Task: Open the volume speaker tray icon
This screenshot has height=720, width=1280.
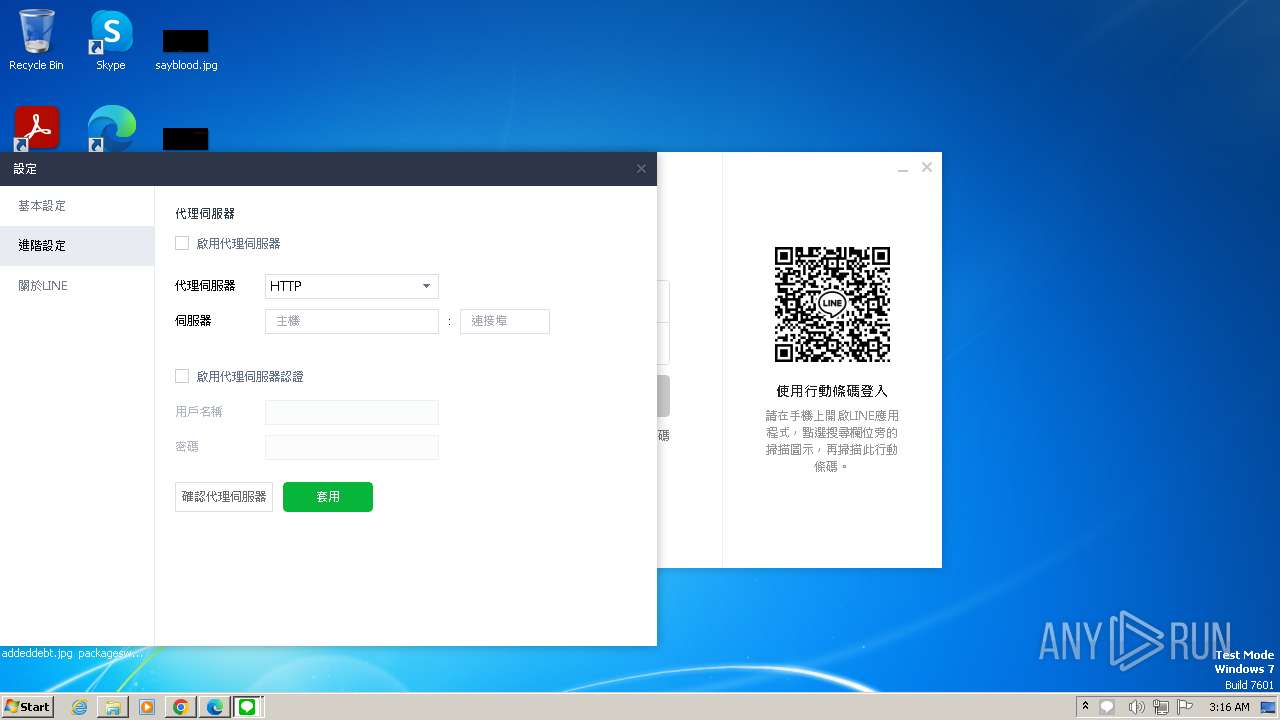Action: (x=1136, y=707)
